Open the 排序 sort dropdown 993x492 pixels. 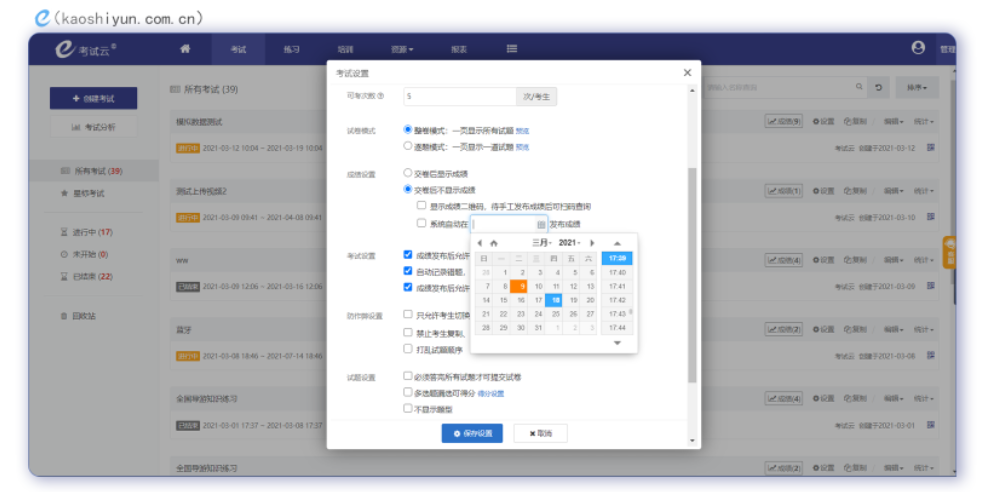coord(916,88)
